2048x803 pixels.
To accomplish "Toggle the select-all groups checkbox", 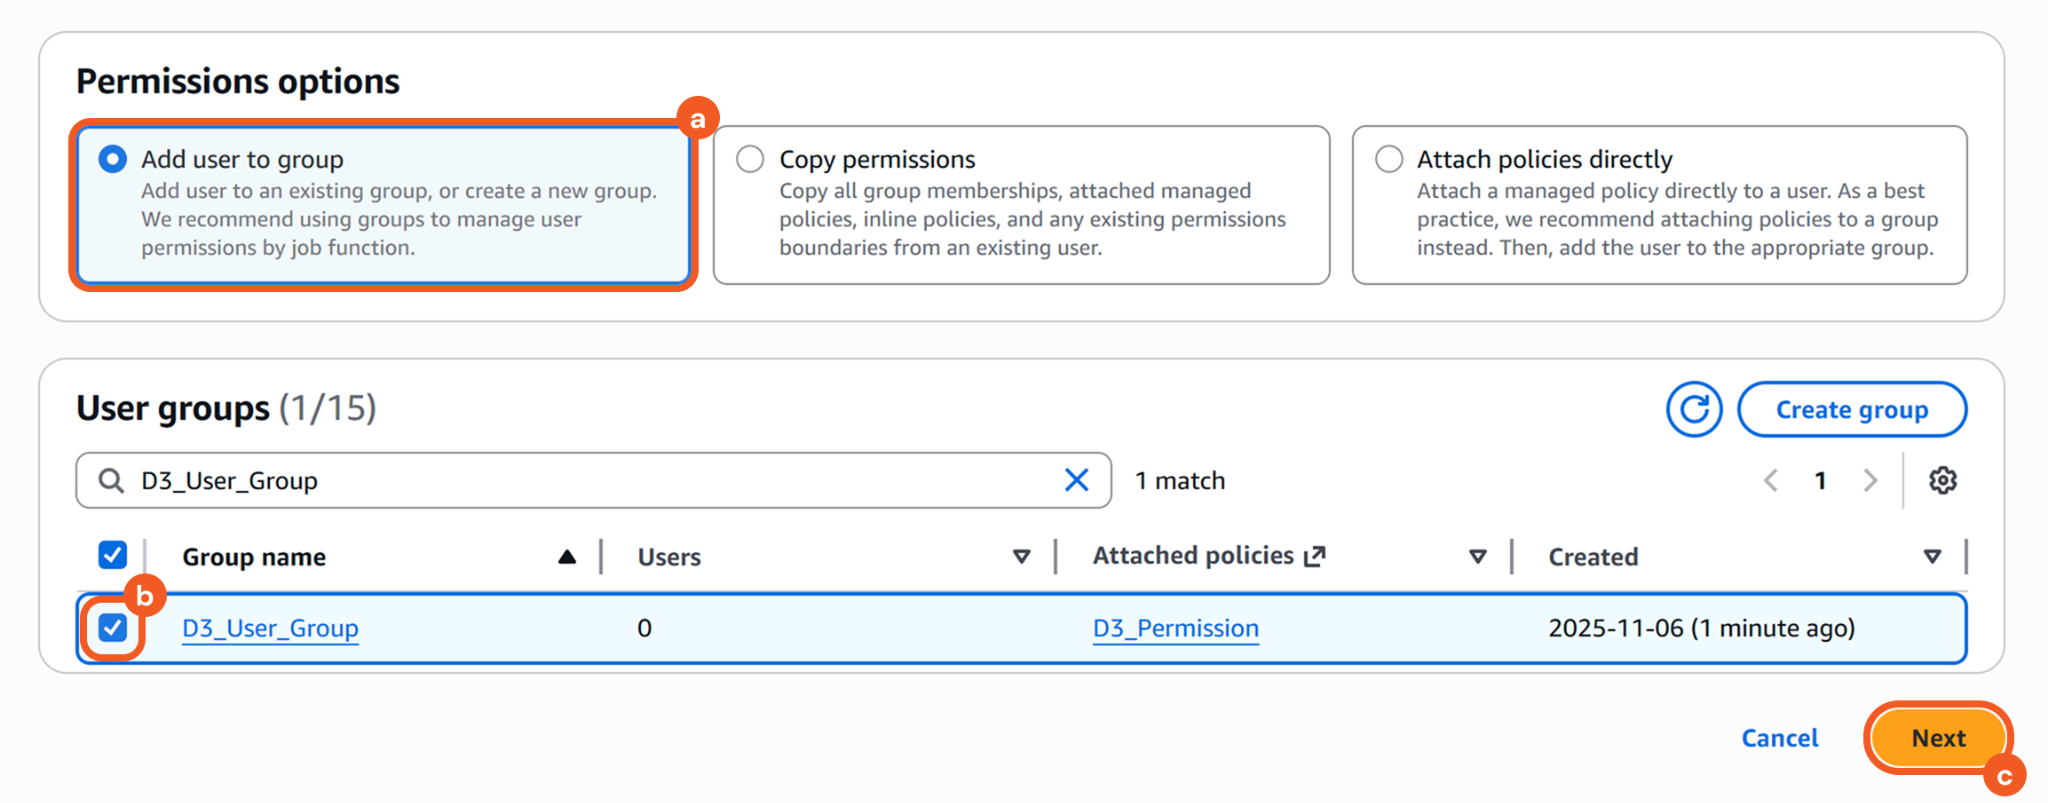I will (113, 555).
